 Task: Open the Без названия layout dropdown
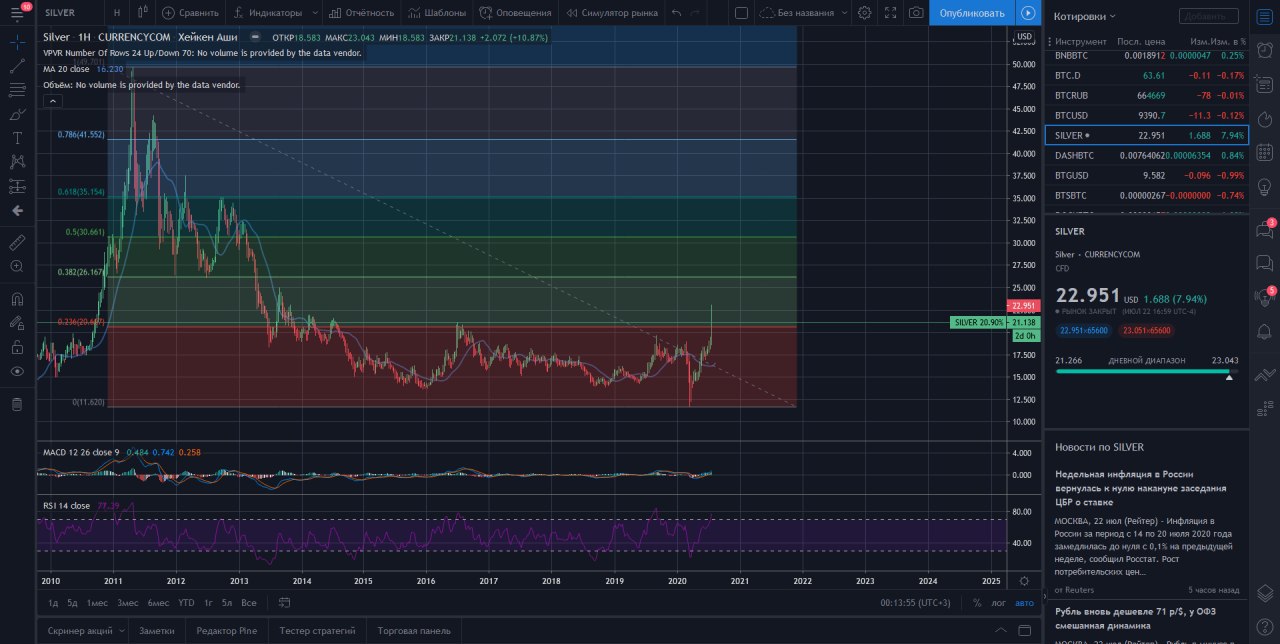[803, 13]
